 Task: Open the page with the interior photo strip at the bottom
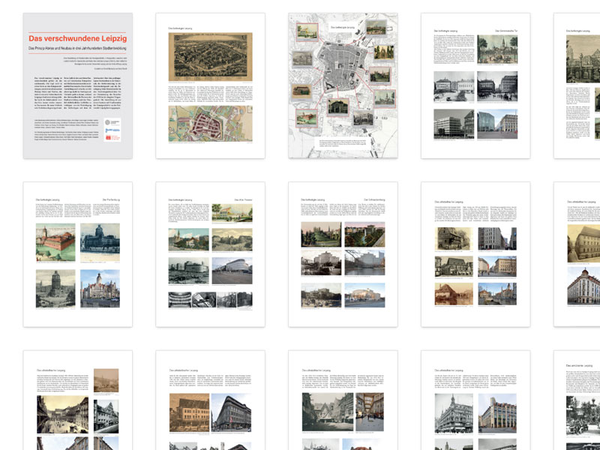tap(210, 254)
